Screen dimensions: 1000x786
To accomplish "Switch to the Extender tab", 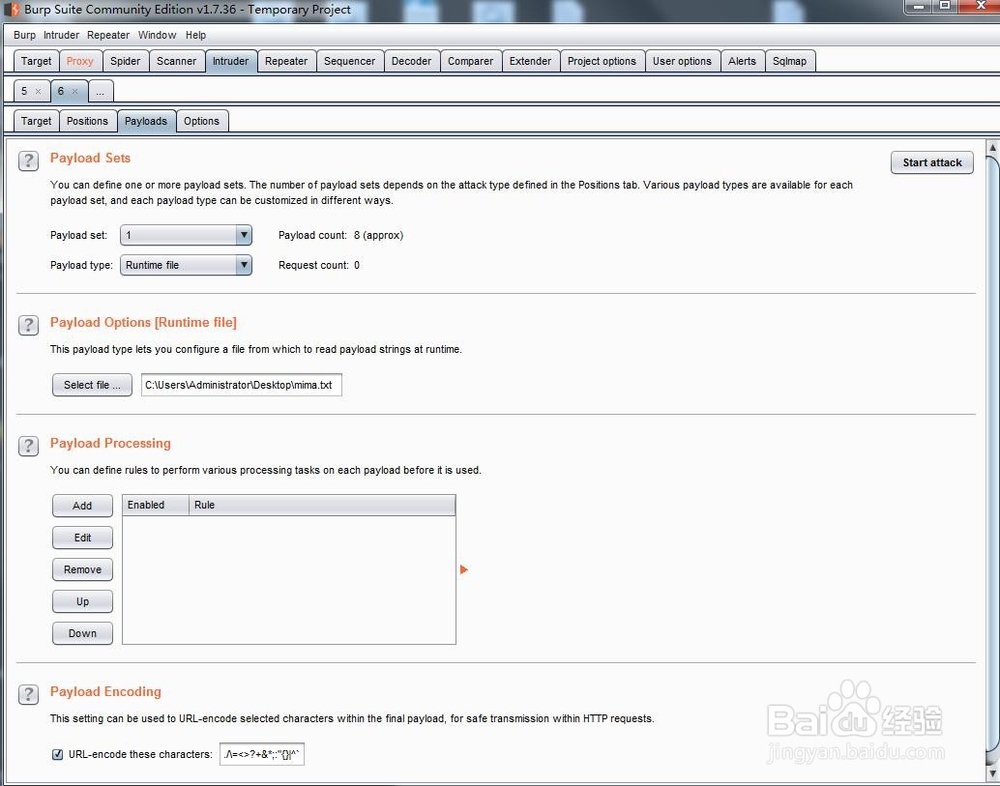I will 531,61.
